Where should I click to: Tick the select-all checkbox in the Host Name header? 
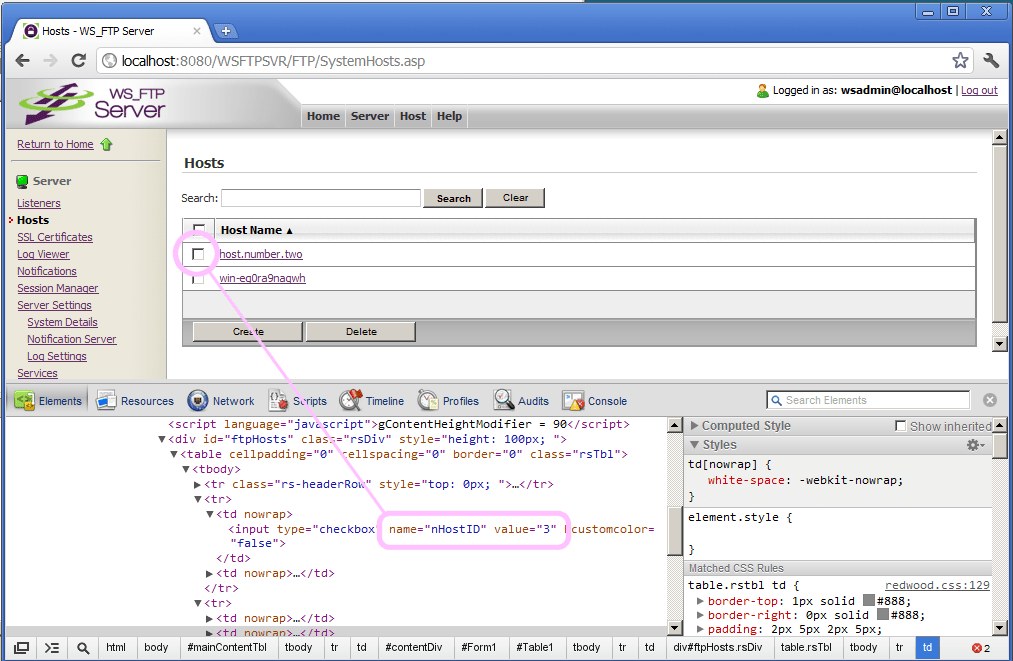[199, 229]
